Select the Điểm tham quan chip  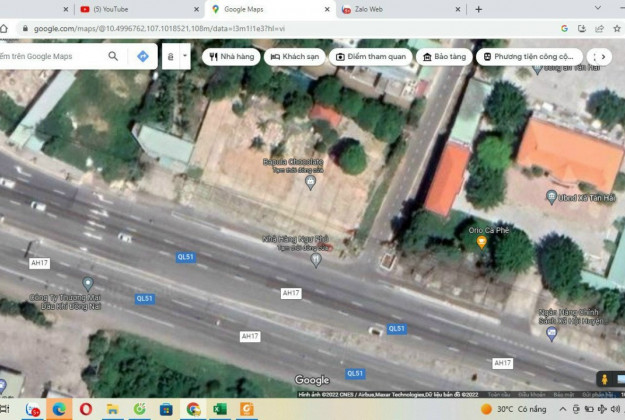[371, 57]
